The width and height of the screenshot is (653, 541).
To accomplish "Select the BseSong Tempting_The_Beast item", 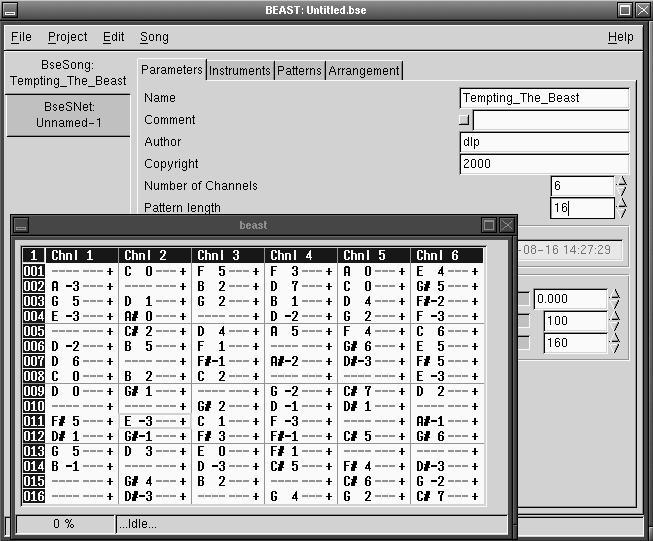I will tap(66, 73).
